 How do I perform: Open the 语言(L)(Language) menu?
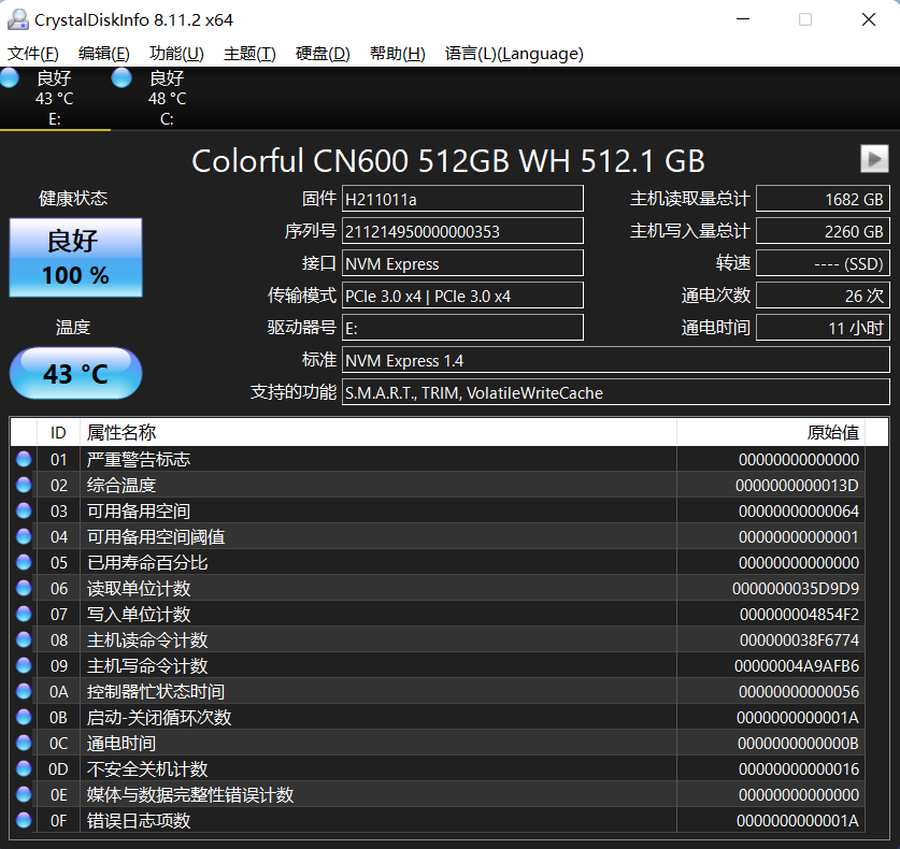(514, 53)
